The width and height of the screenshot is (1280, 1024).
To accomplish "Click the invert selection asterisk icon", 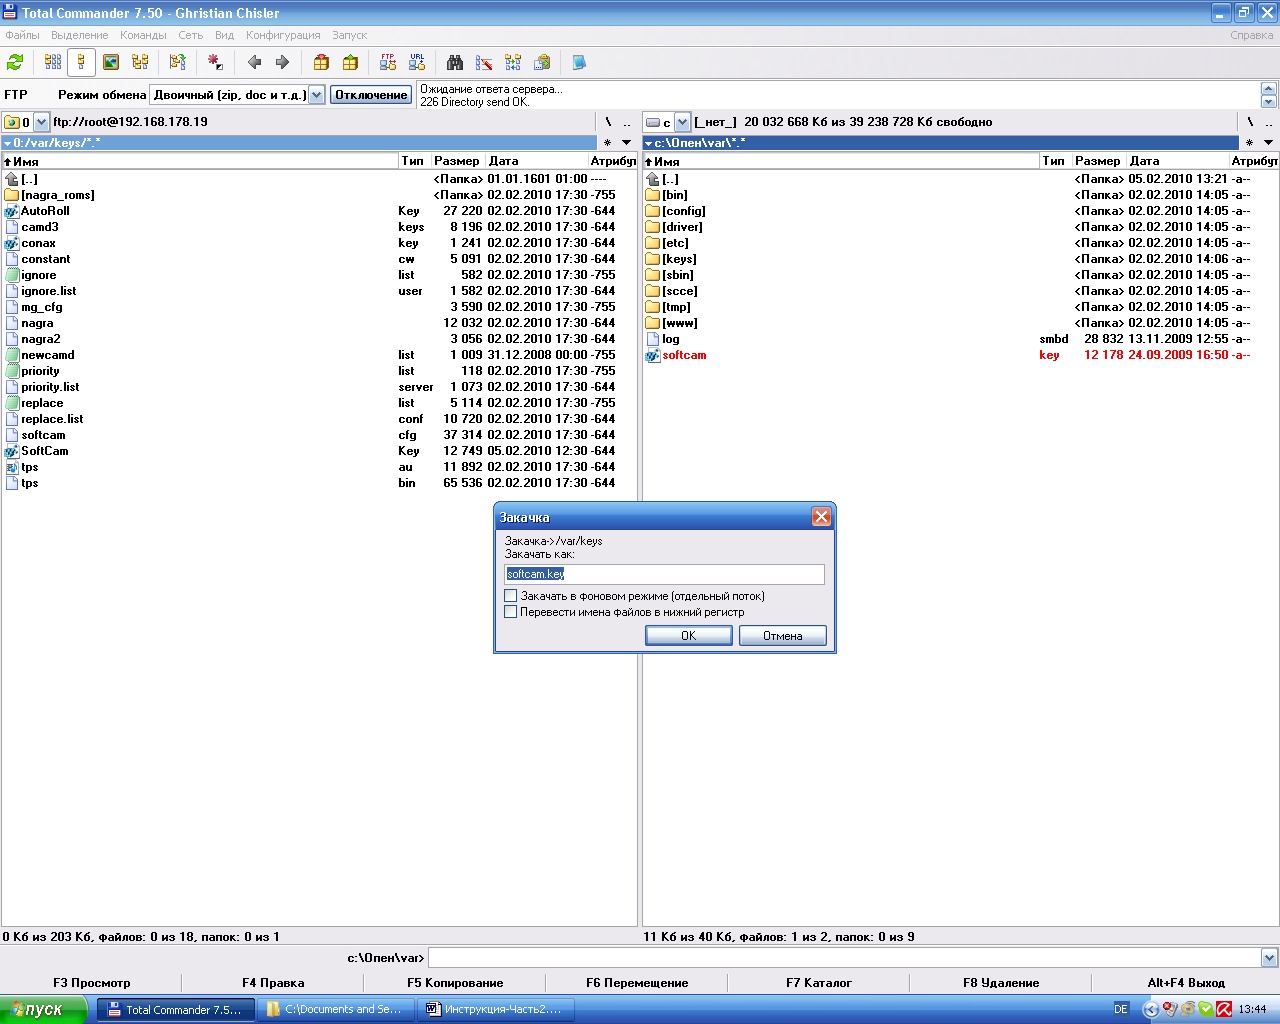I will pos(215,62).
